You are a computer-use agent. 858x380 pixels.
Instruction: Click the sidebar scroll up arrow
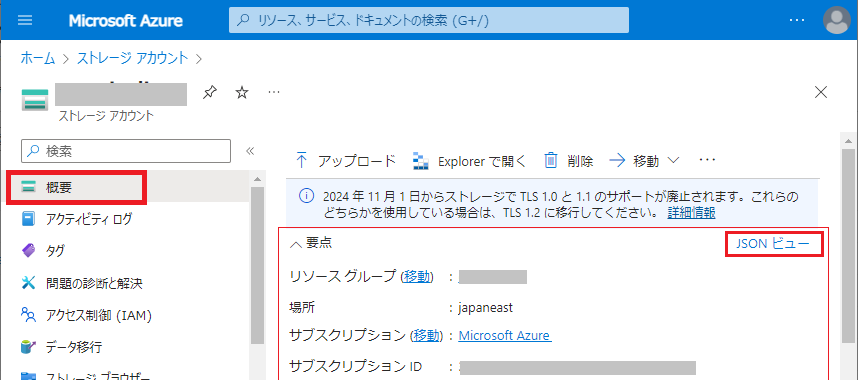point(256,179)
